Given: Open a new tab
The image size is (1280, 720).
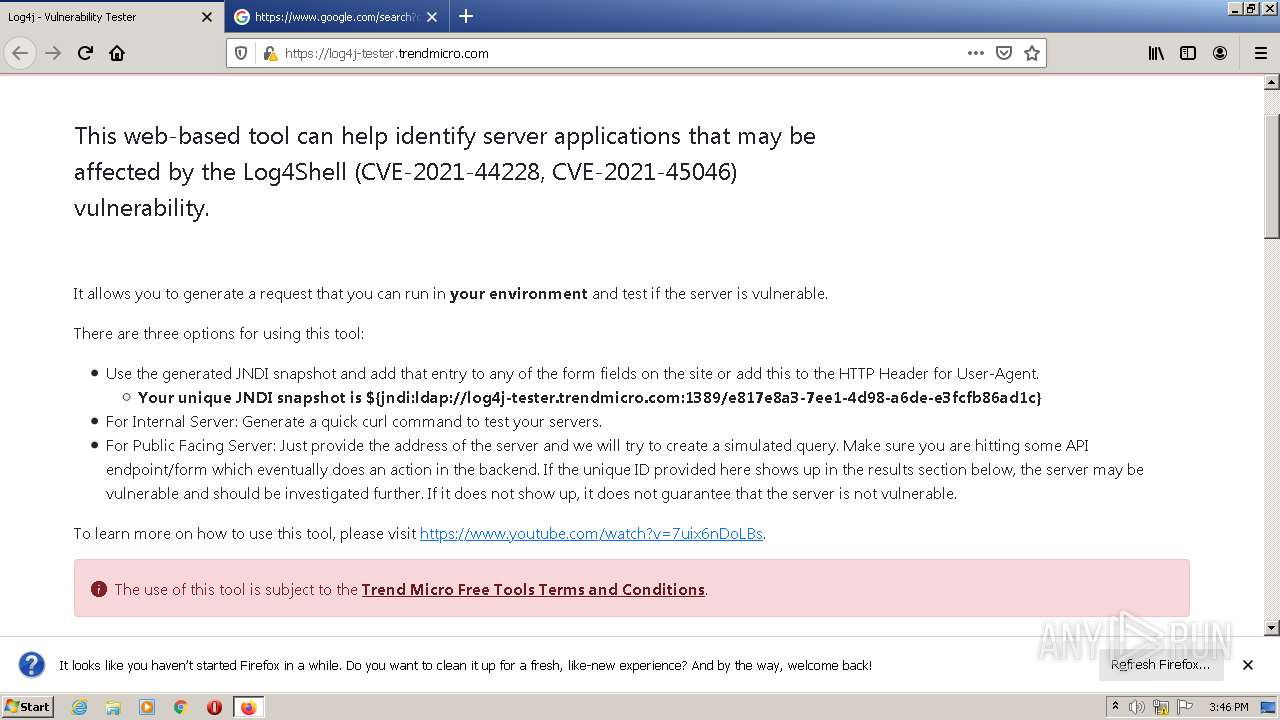Looking at the screenshot, I should 466,16.
